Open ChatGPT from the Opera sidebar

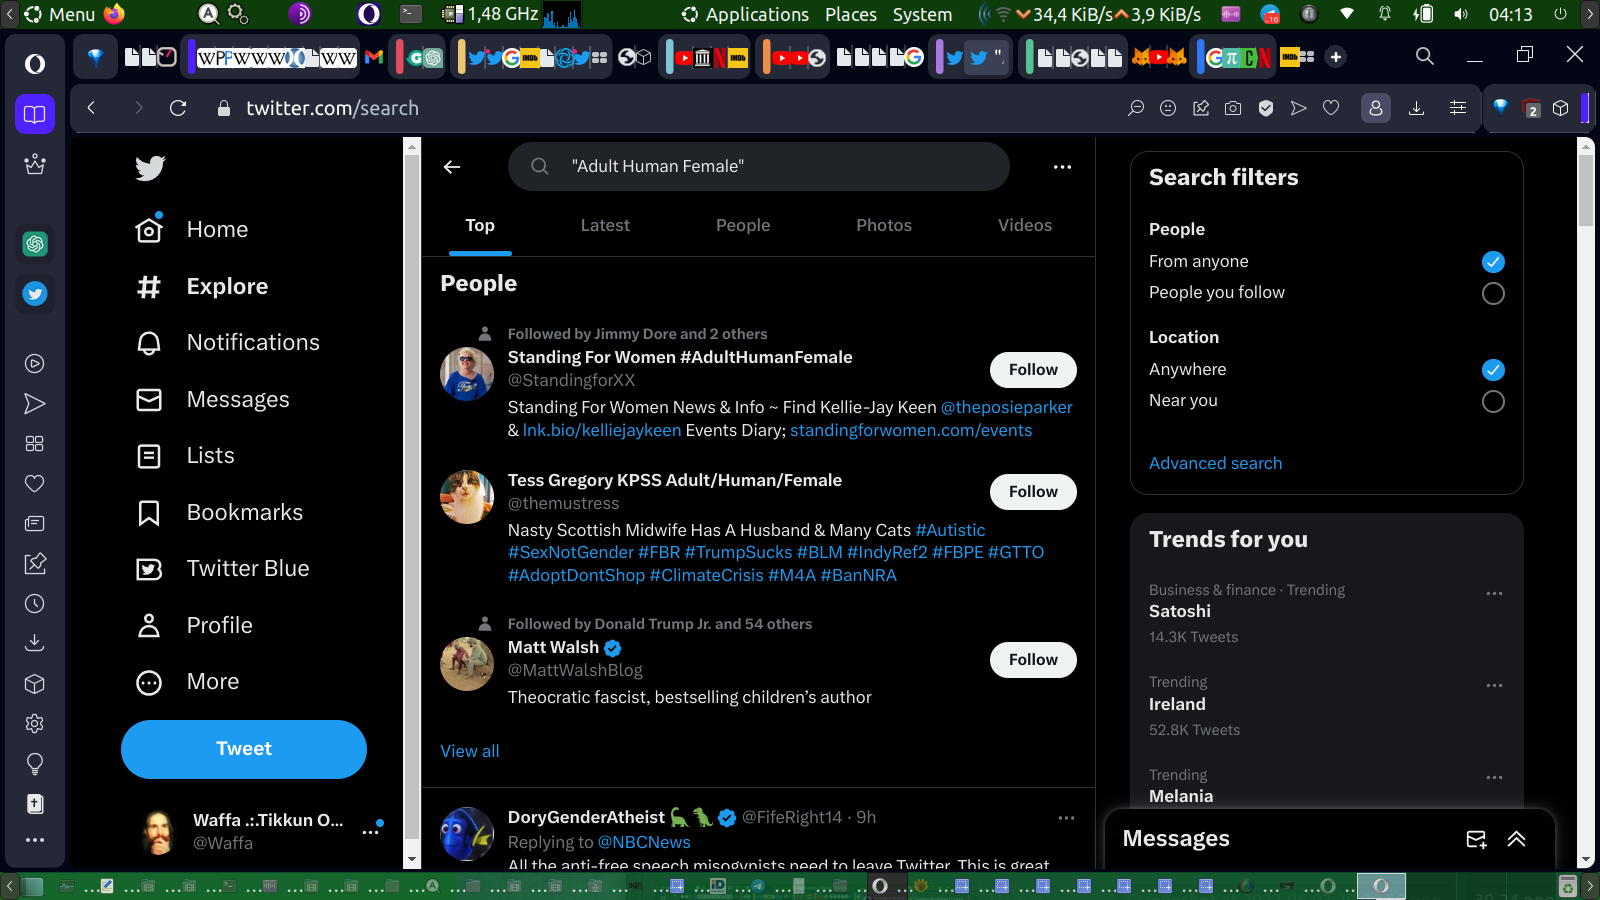tap(35, 244)
